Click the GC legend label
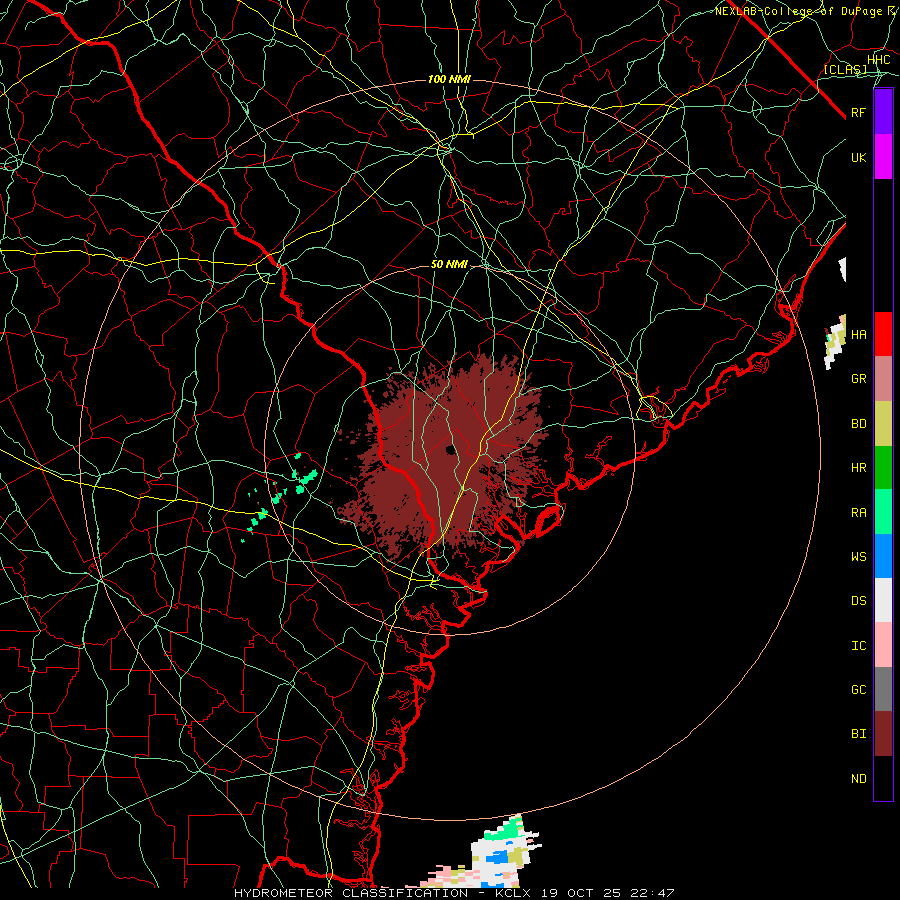900x900 pixels. tap(858, 690)
